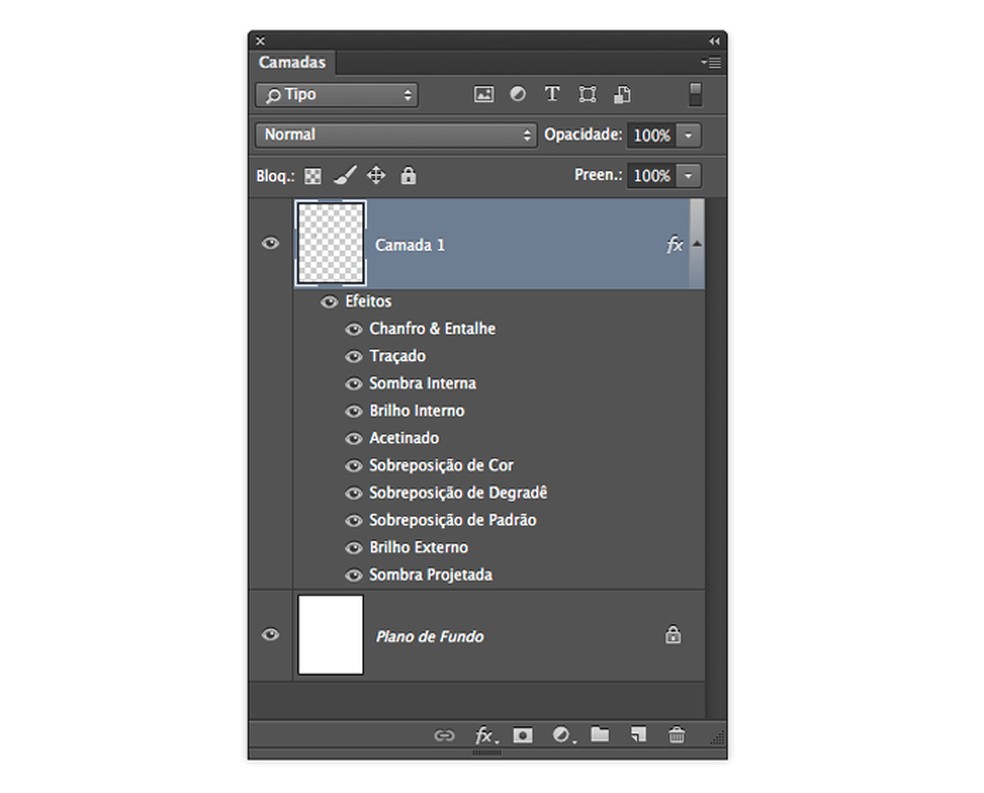Open the Camadas panel options menu
984x793 pixels.
(712, 63)
